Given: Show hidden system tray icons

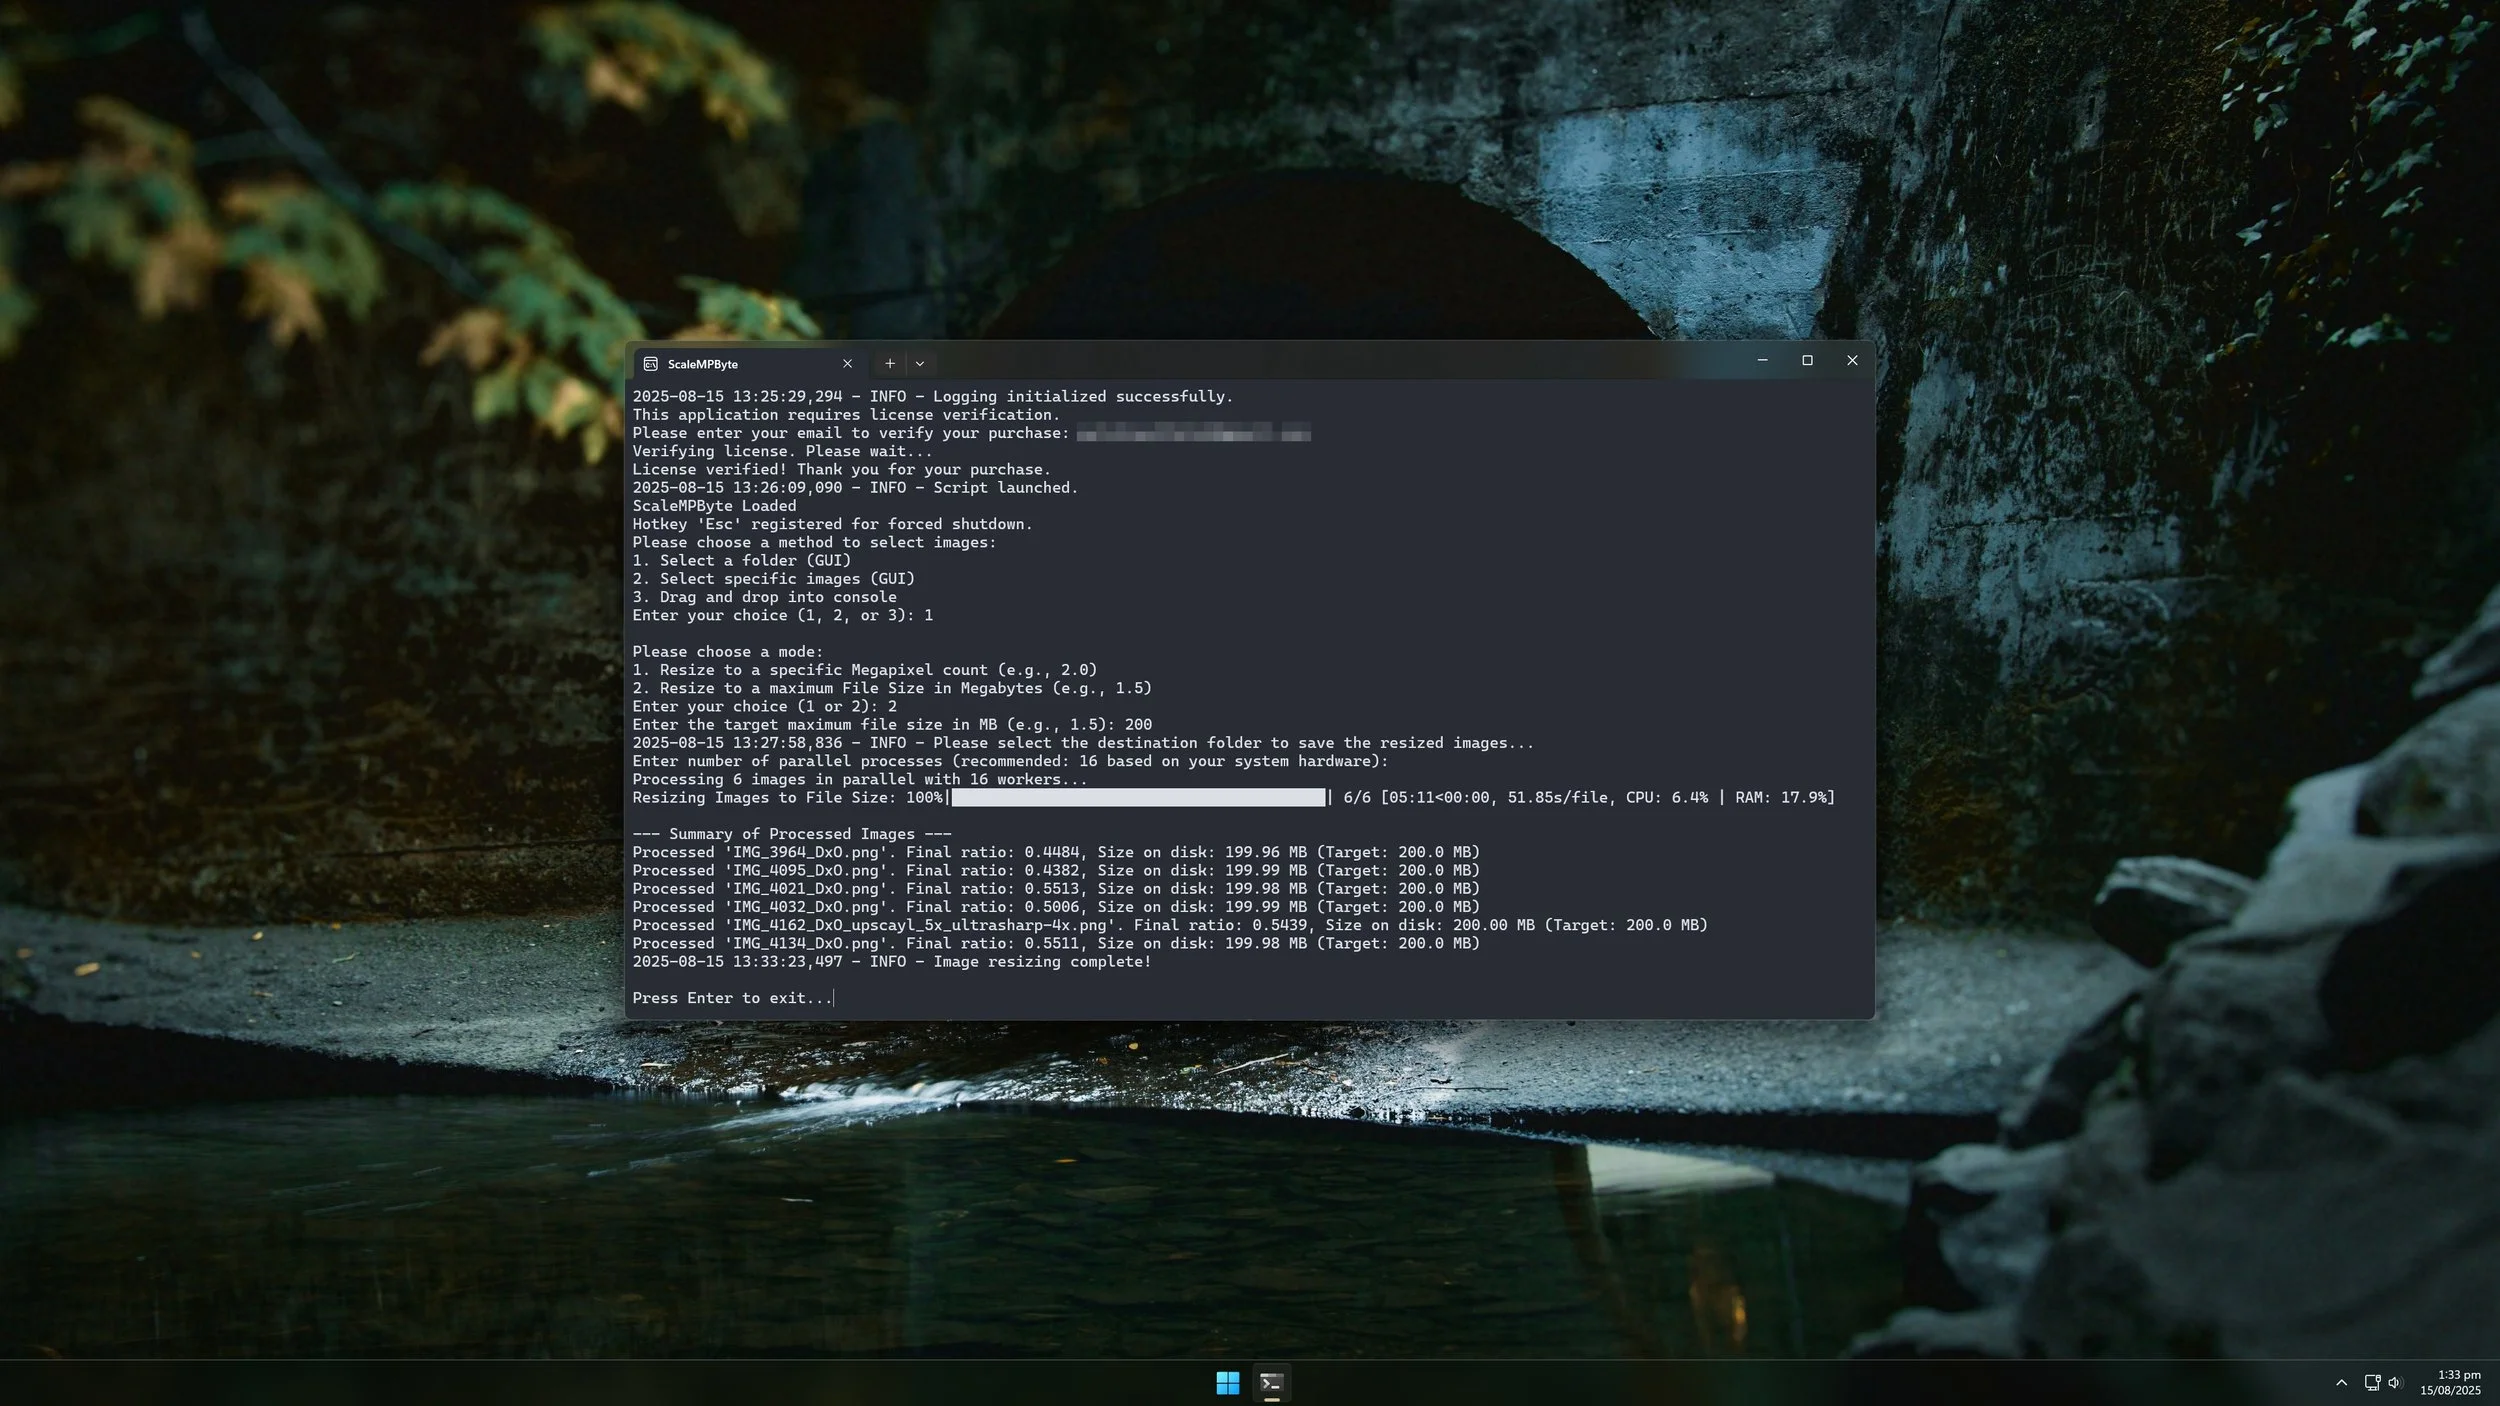Looking at the screenshot, I should tap(2341, 1383).
